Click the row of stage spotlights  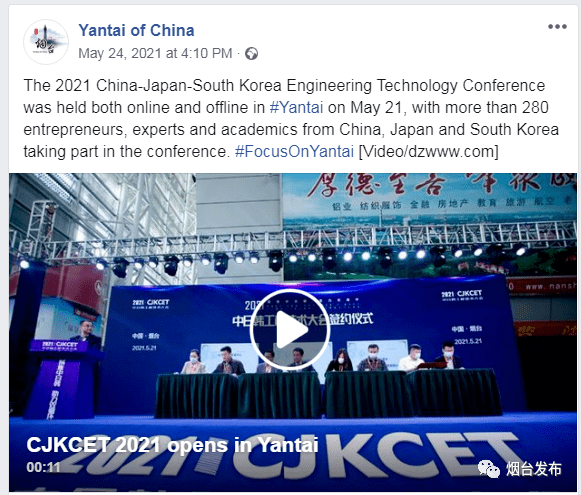pyautogui.click(x=274, y=260)
